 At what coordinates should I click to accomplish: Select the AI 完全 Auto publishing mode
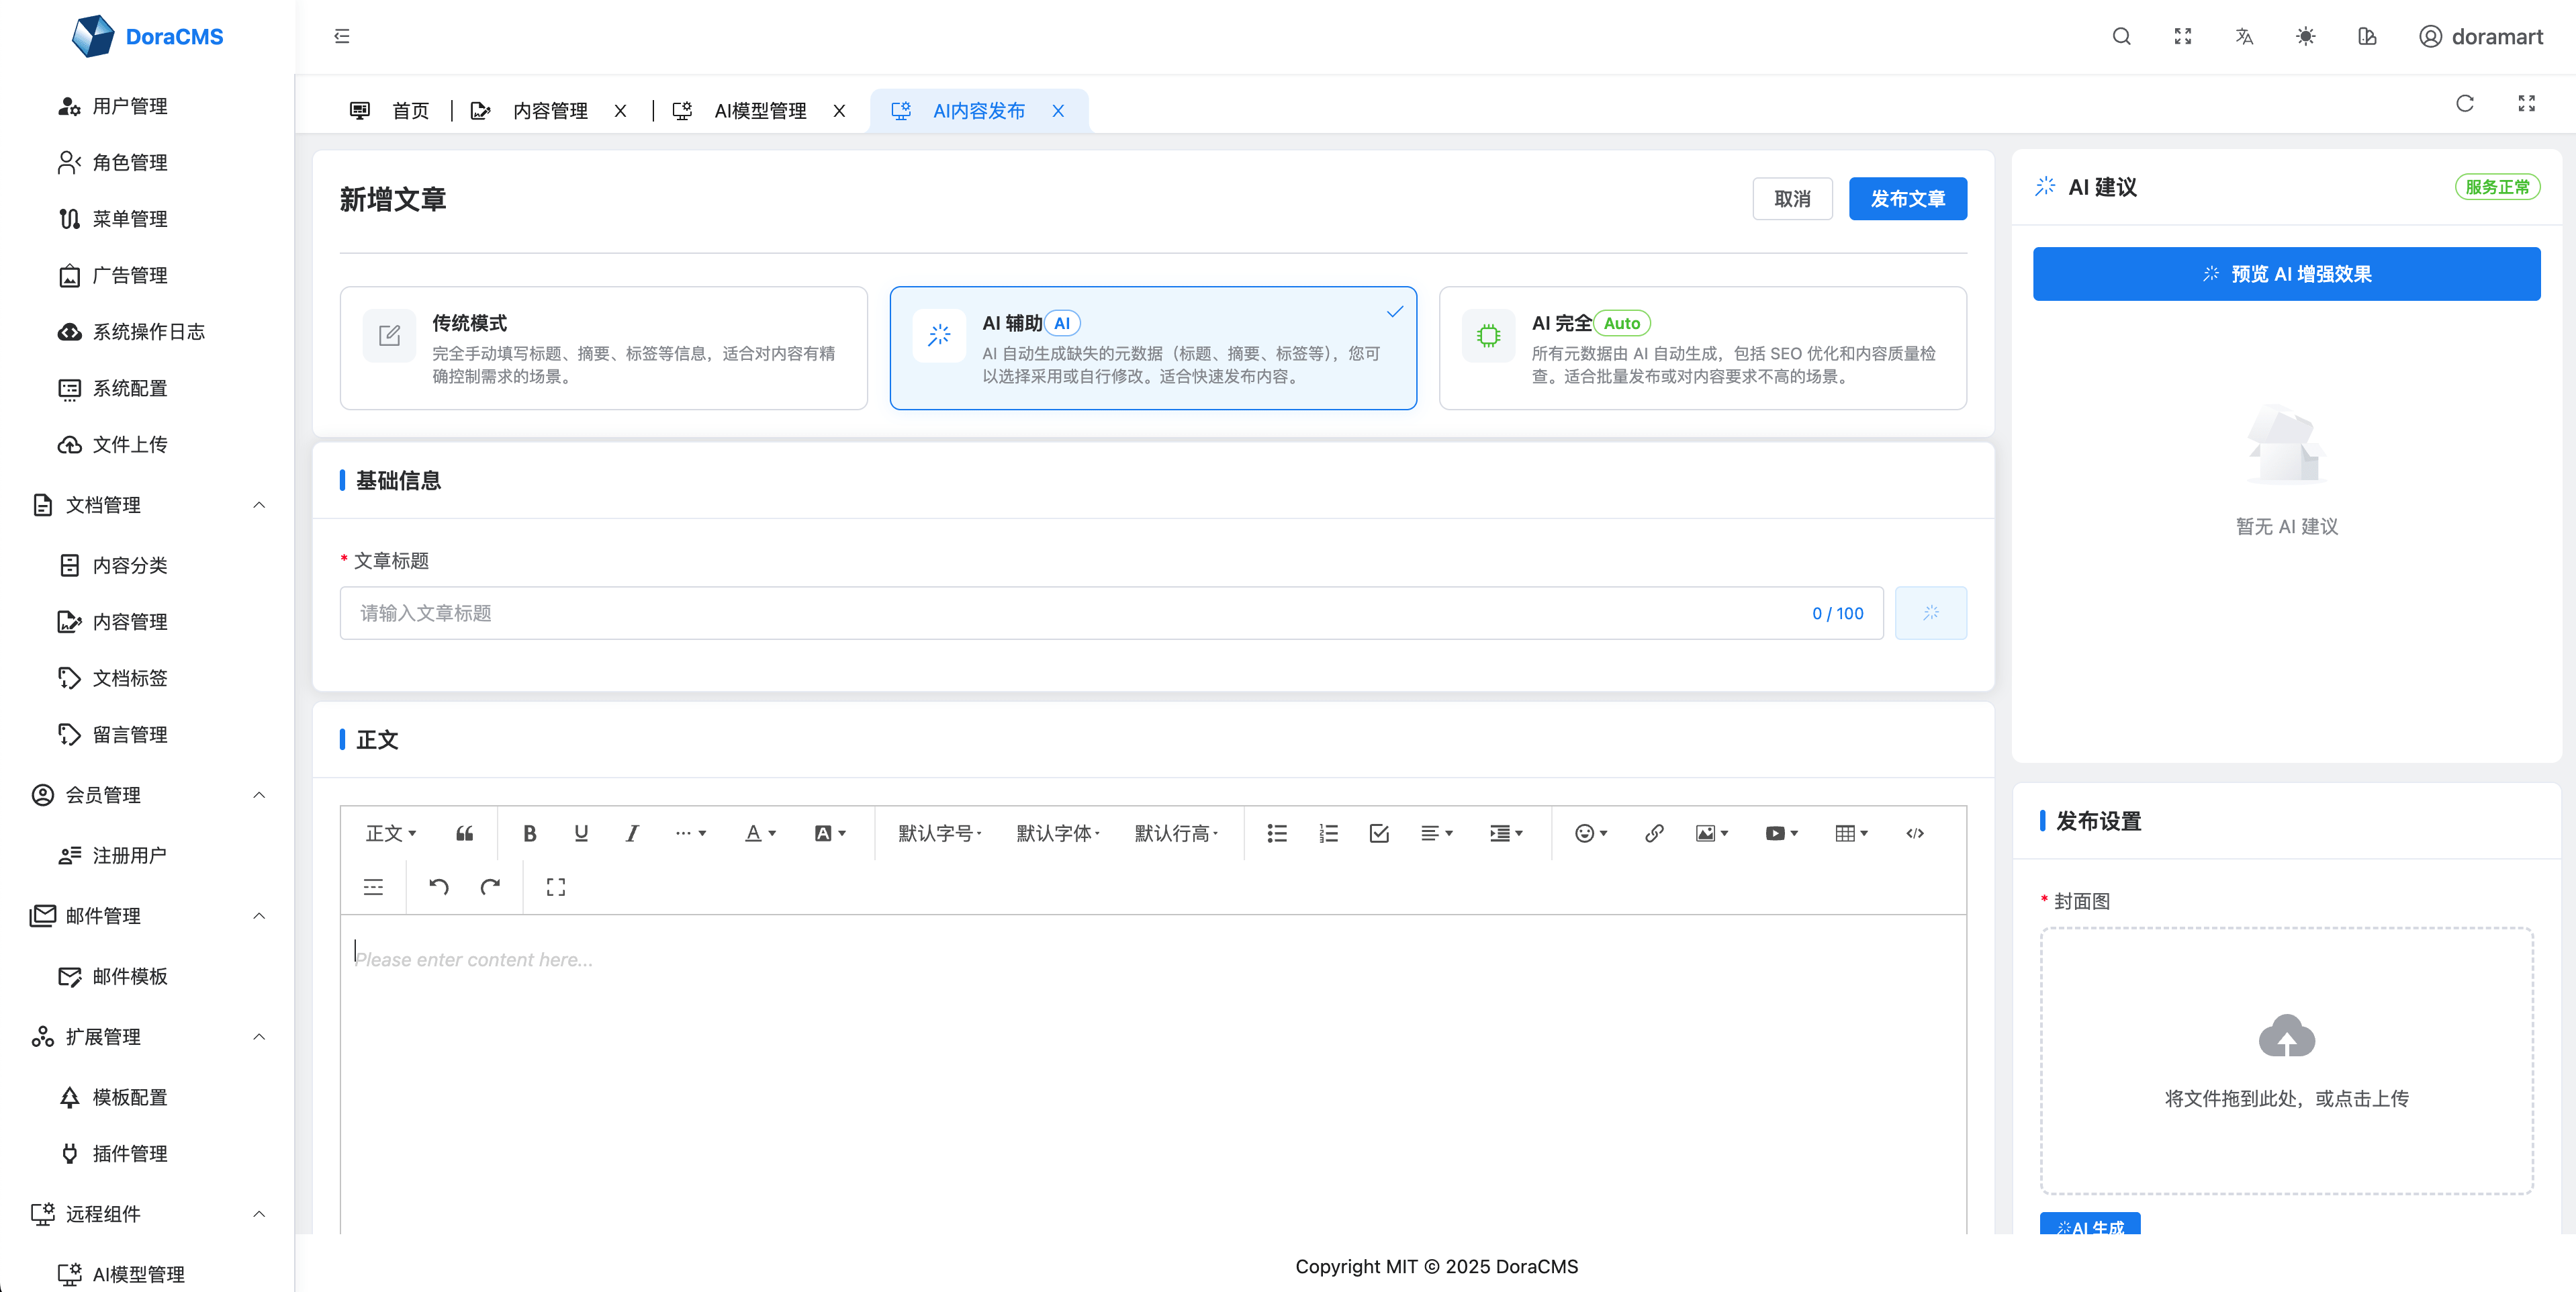[x=1702, y=348]
